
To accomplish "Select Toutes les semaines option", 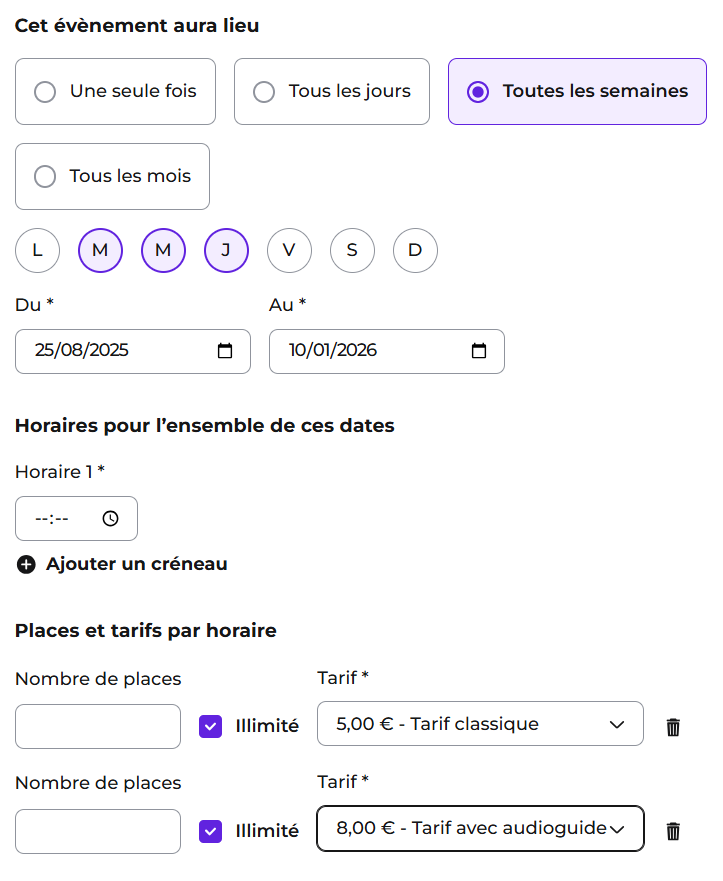I will [577, 92].
